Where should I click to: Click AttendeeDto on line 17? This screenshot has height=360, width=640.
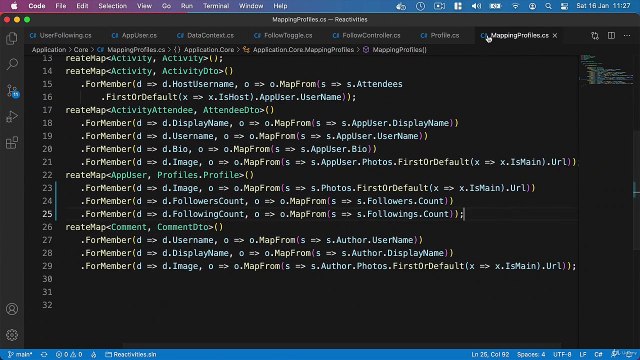click(x=231, y=110)
